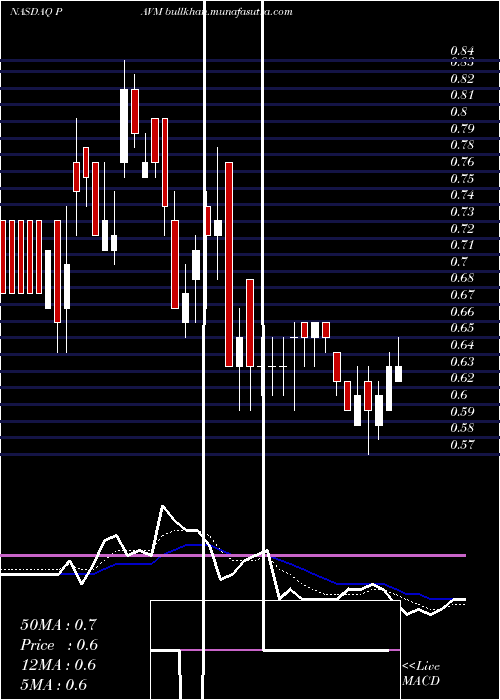
Task: Click the last white candlestick on right
Action: (x=398, y=374)
